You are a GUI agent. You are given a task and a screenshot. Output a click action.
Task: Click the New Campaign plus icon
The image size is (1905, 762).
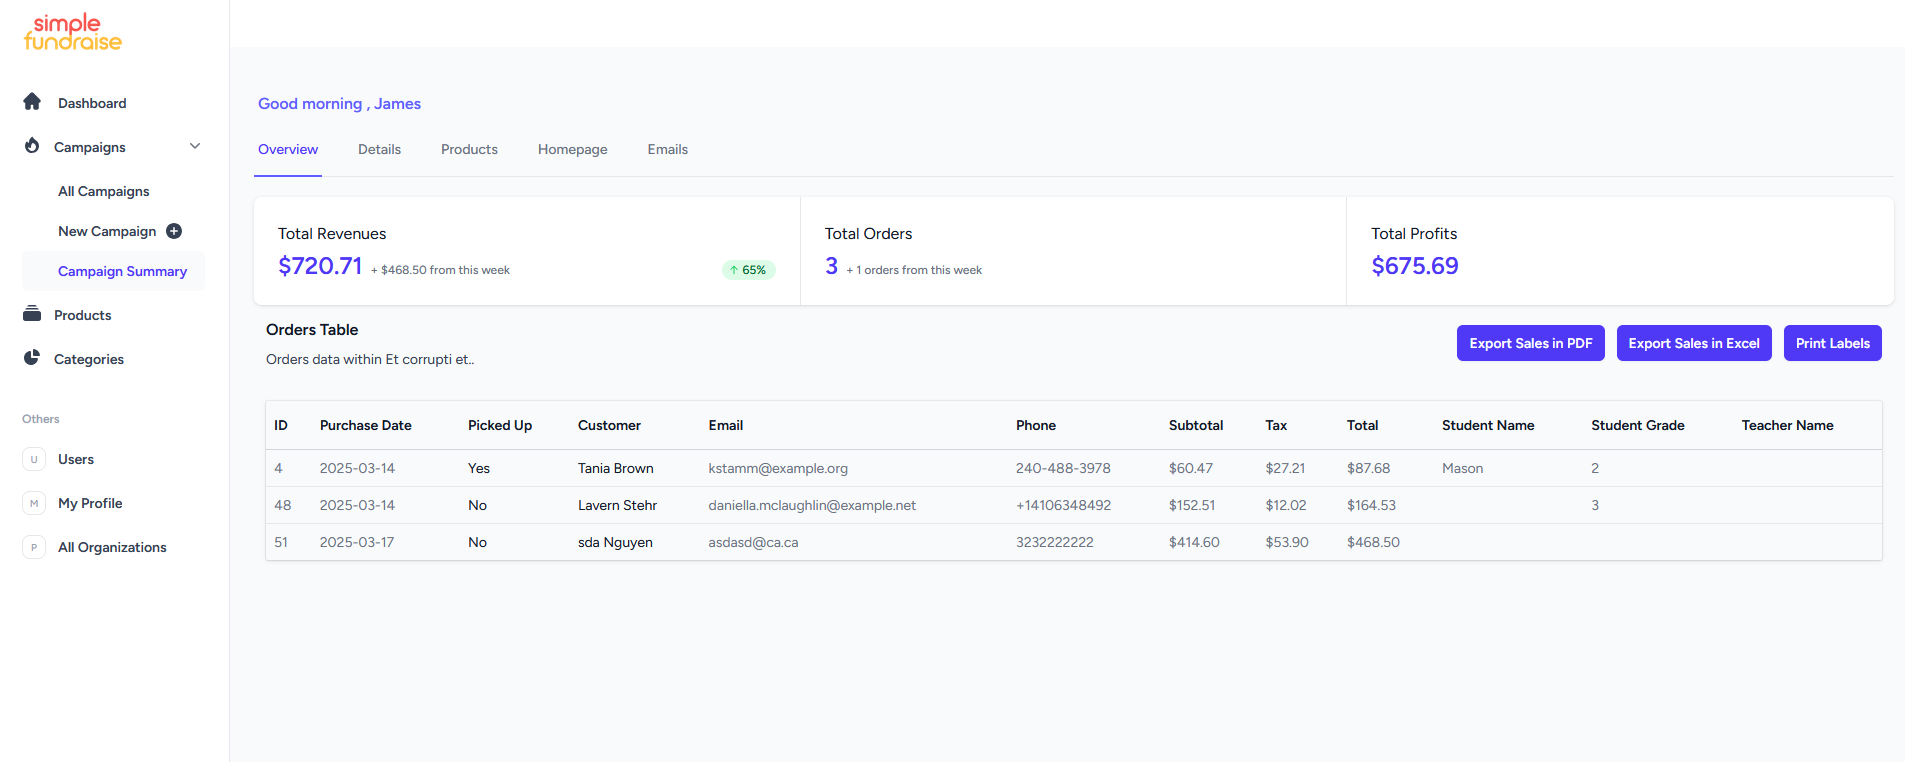(x=174, y=231)
